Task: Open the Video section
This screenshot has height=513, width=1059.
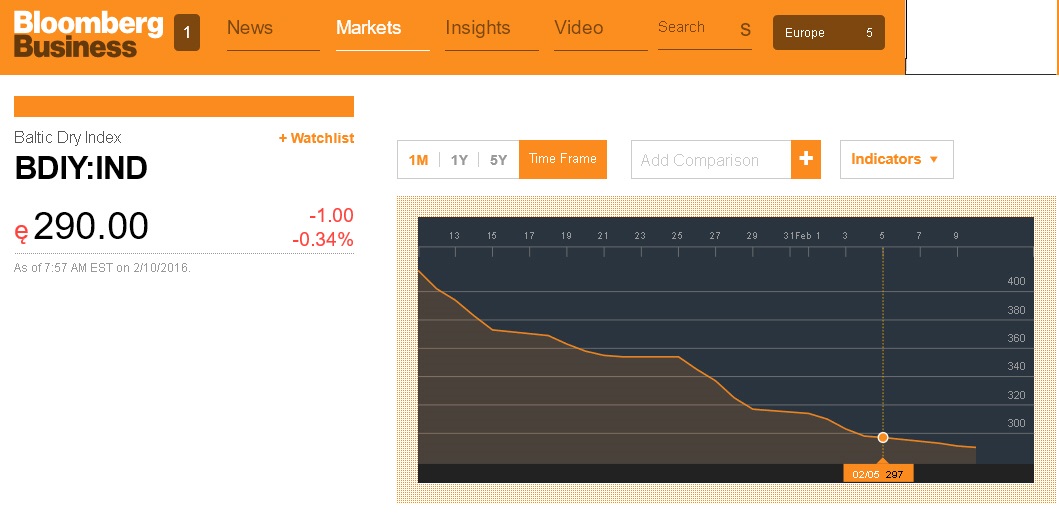Action: [x=579, y=28]
